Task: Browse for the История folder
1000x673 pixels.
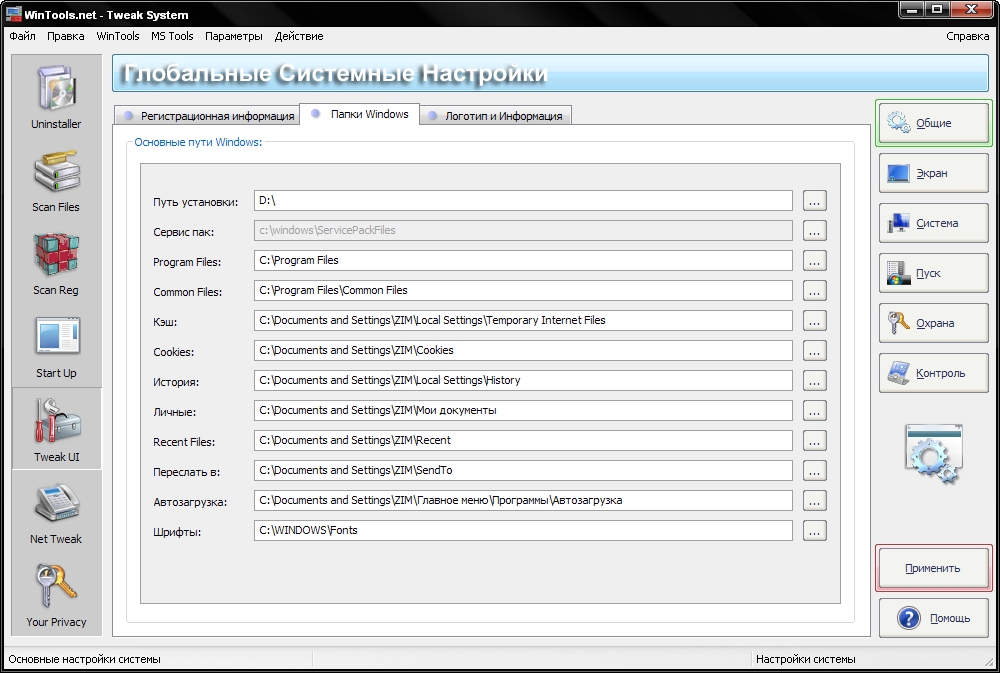Action: [814, 381]
